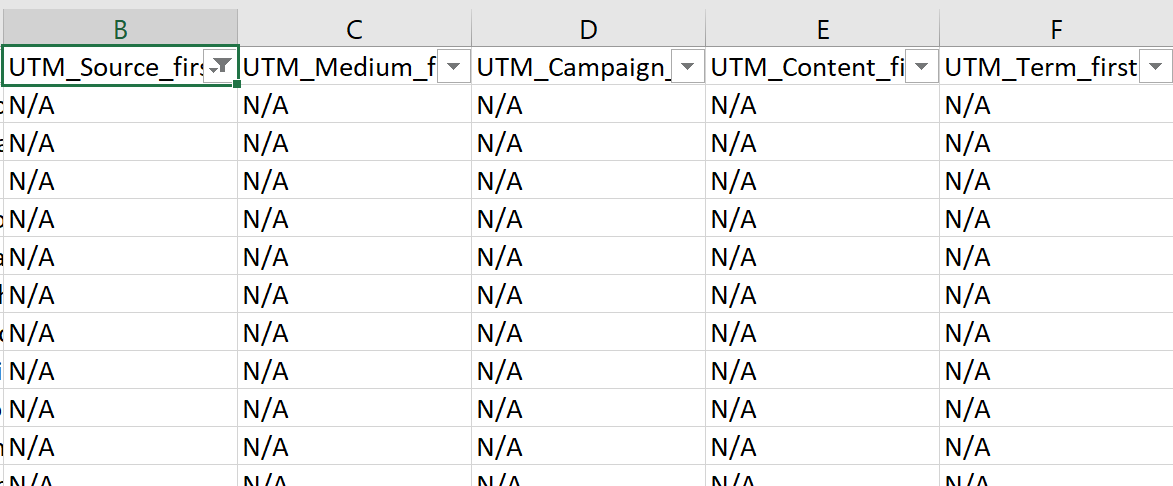Select first N/A cell under UTM_Content
The height and width of the screenshot is (486, 1173).
coord(823,105)
